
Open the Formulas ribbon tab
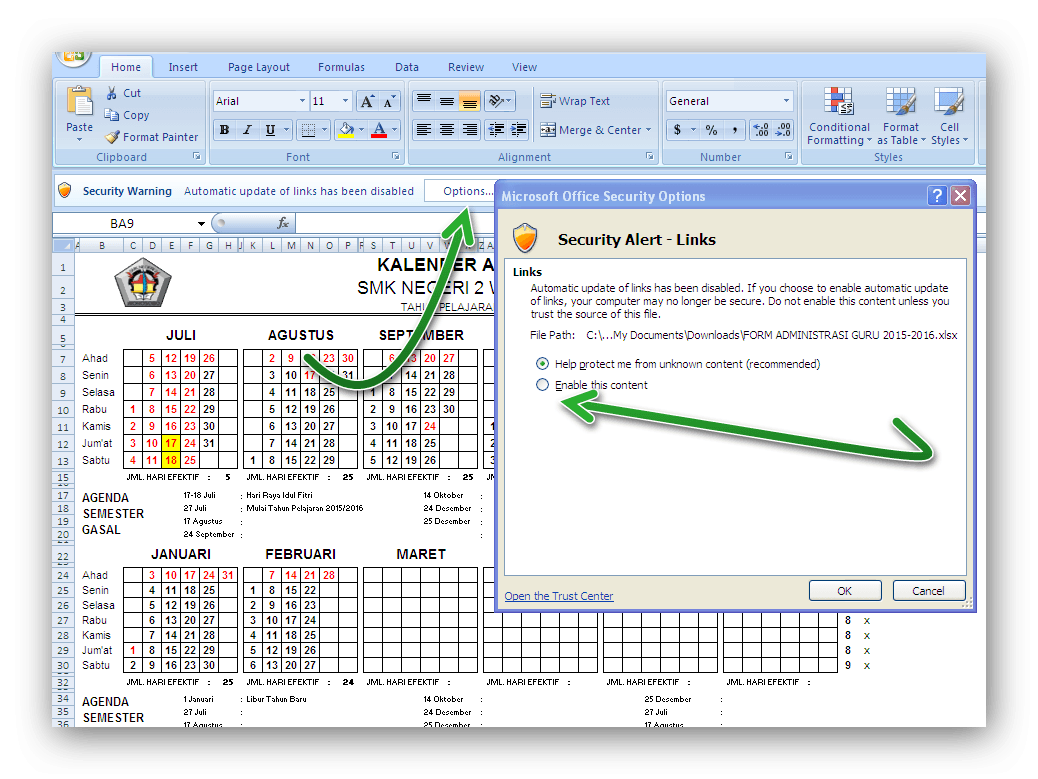pyautogui.click(x=341, y=67)
